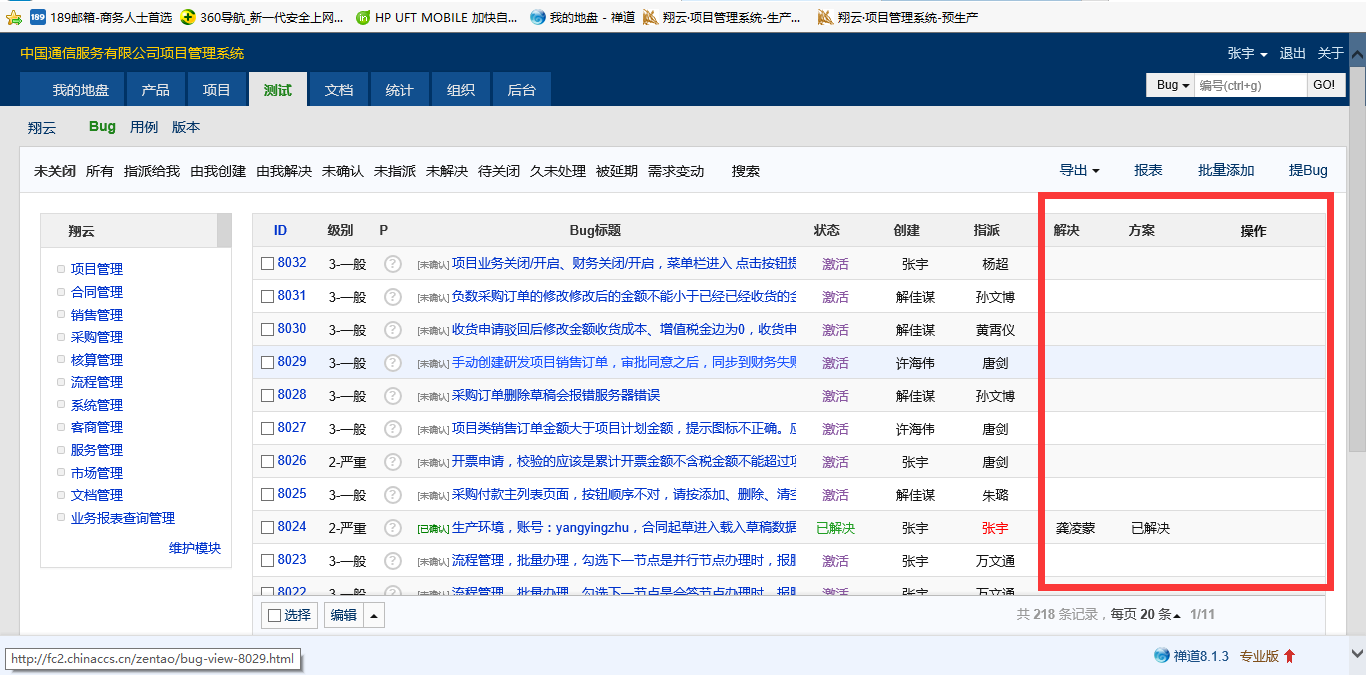Open the 张宇 user account dropdown
This screenshot has width=1366, height=675.
tap(1247, 54)
